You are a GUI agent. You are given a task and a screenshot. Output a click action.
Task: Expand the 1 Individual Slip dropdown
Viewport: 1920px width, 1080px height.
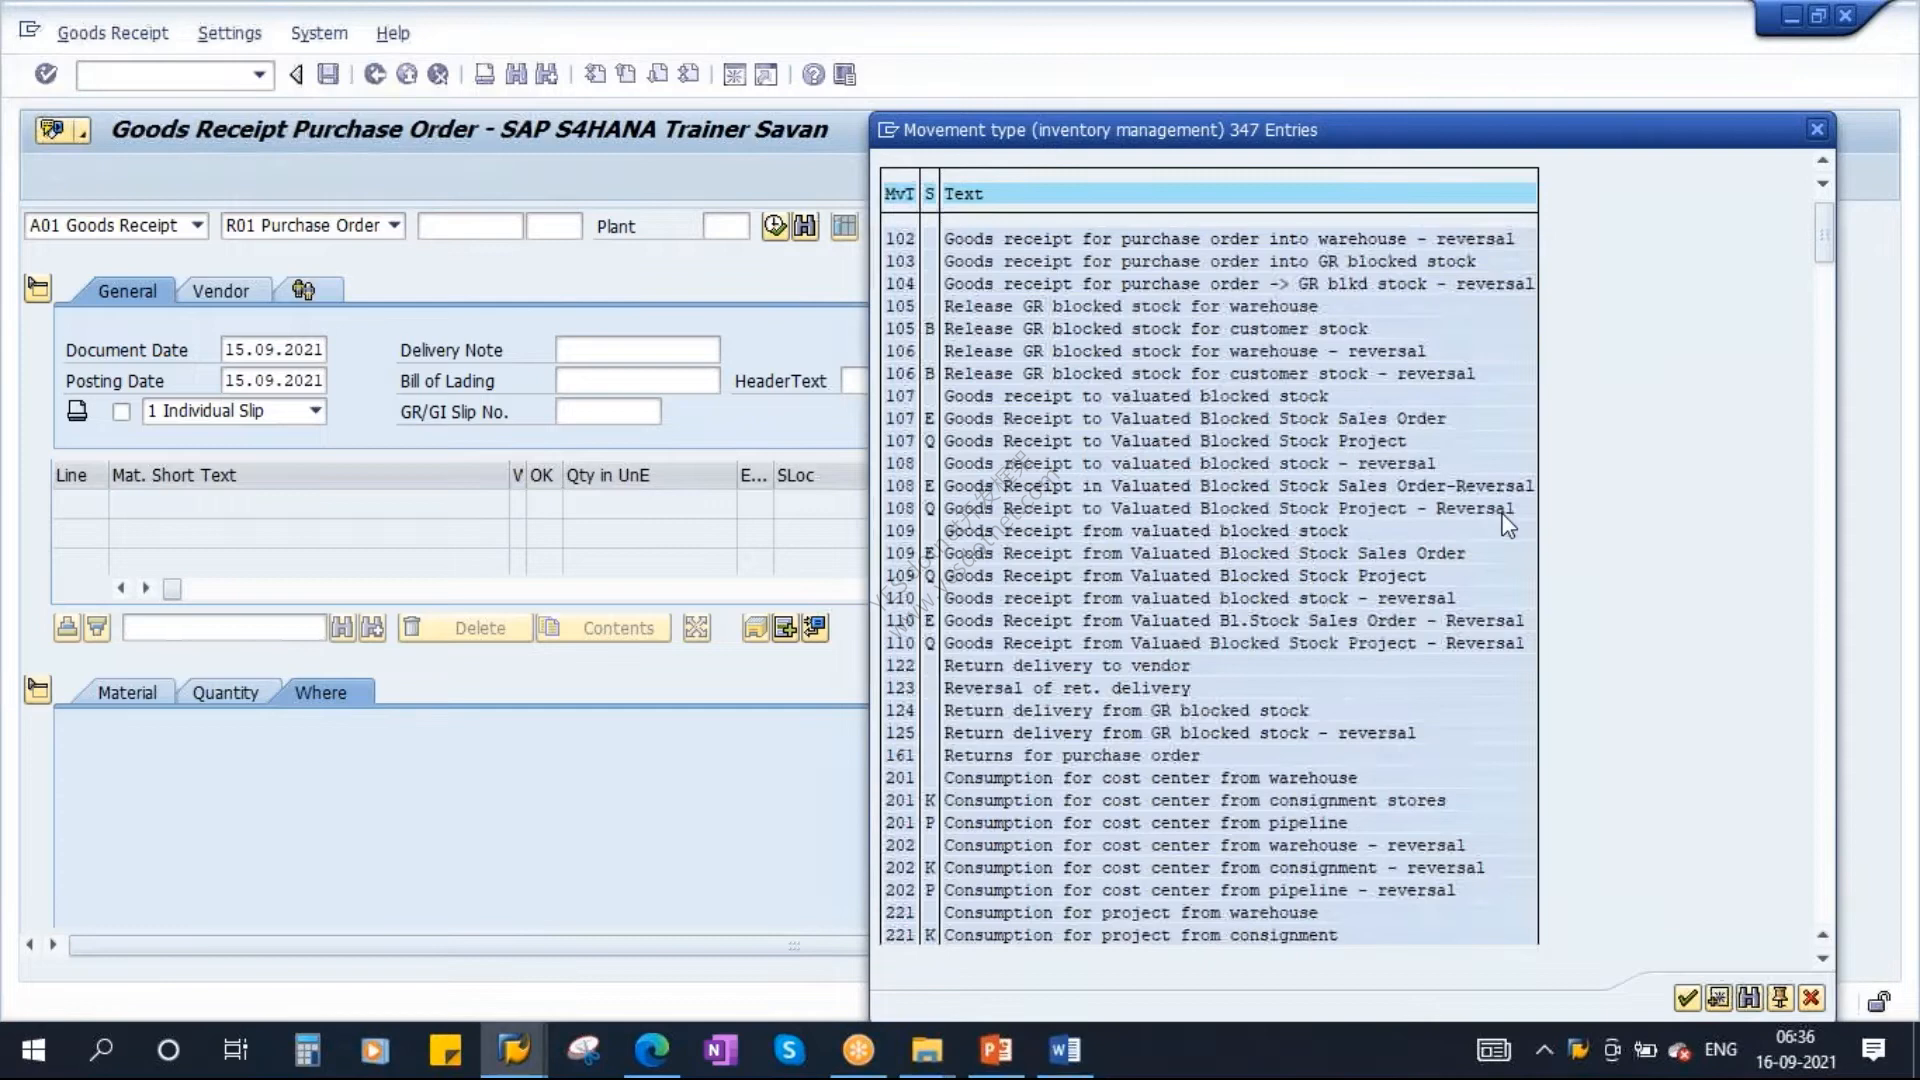[234, 411]
